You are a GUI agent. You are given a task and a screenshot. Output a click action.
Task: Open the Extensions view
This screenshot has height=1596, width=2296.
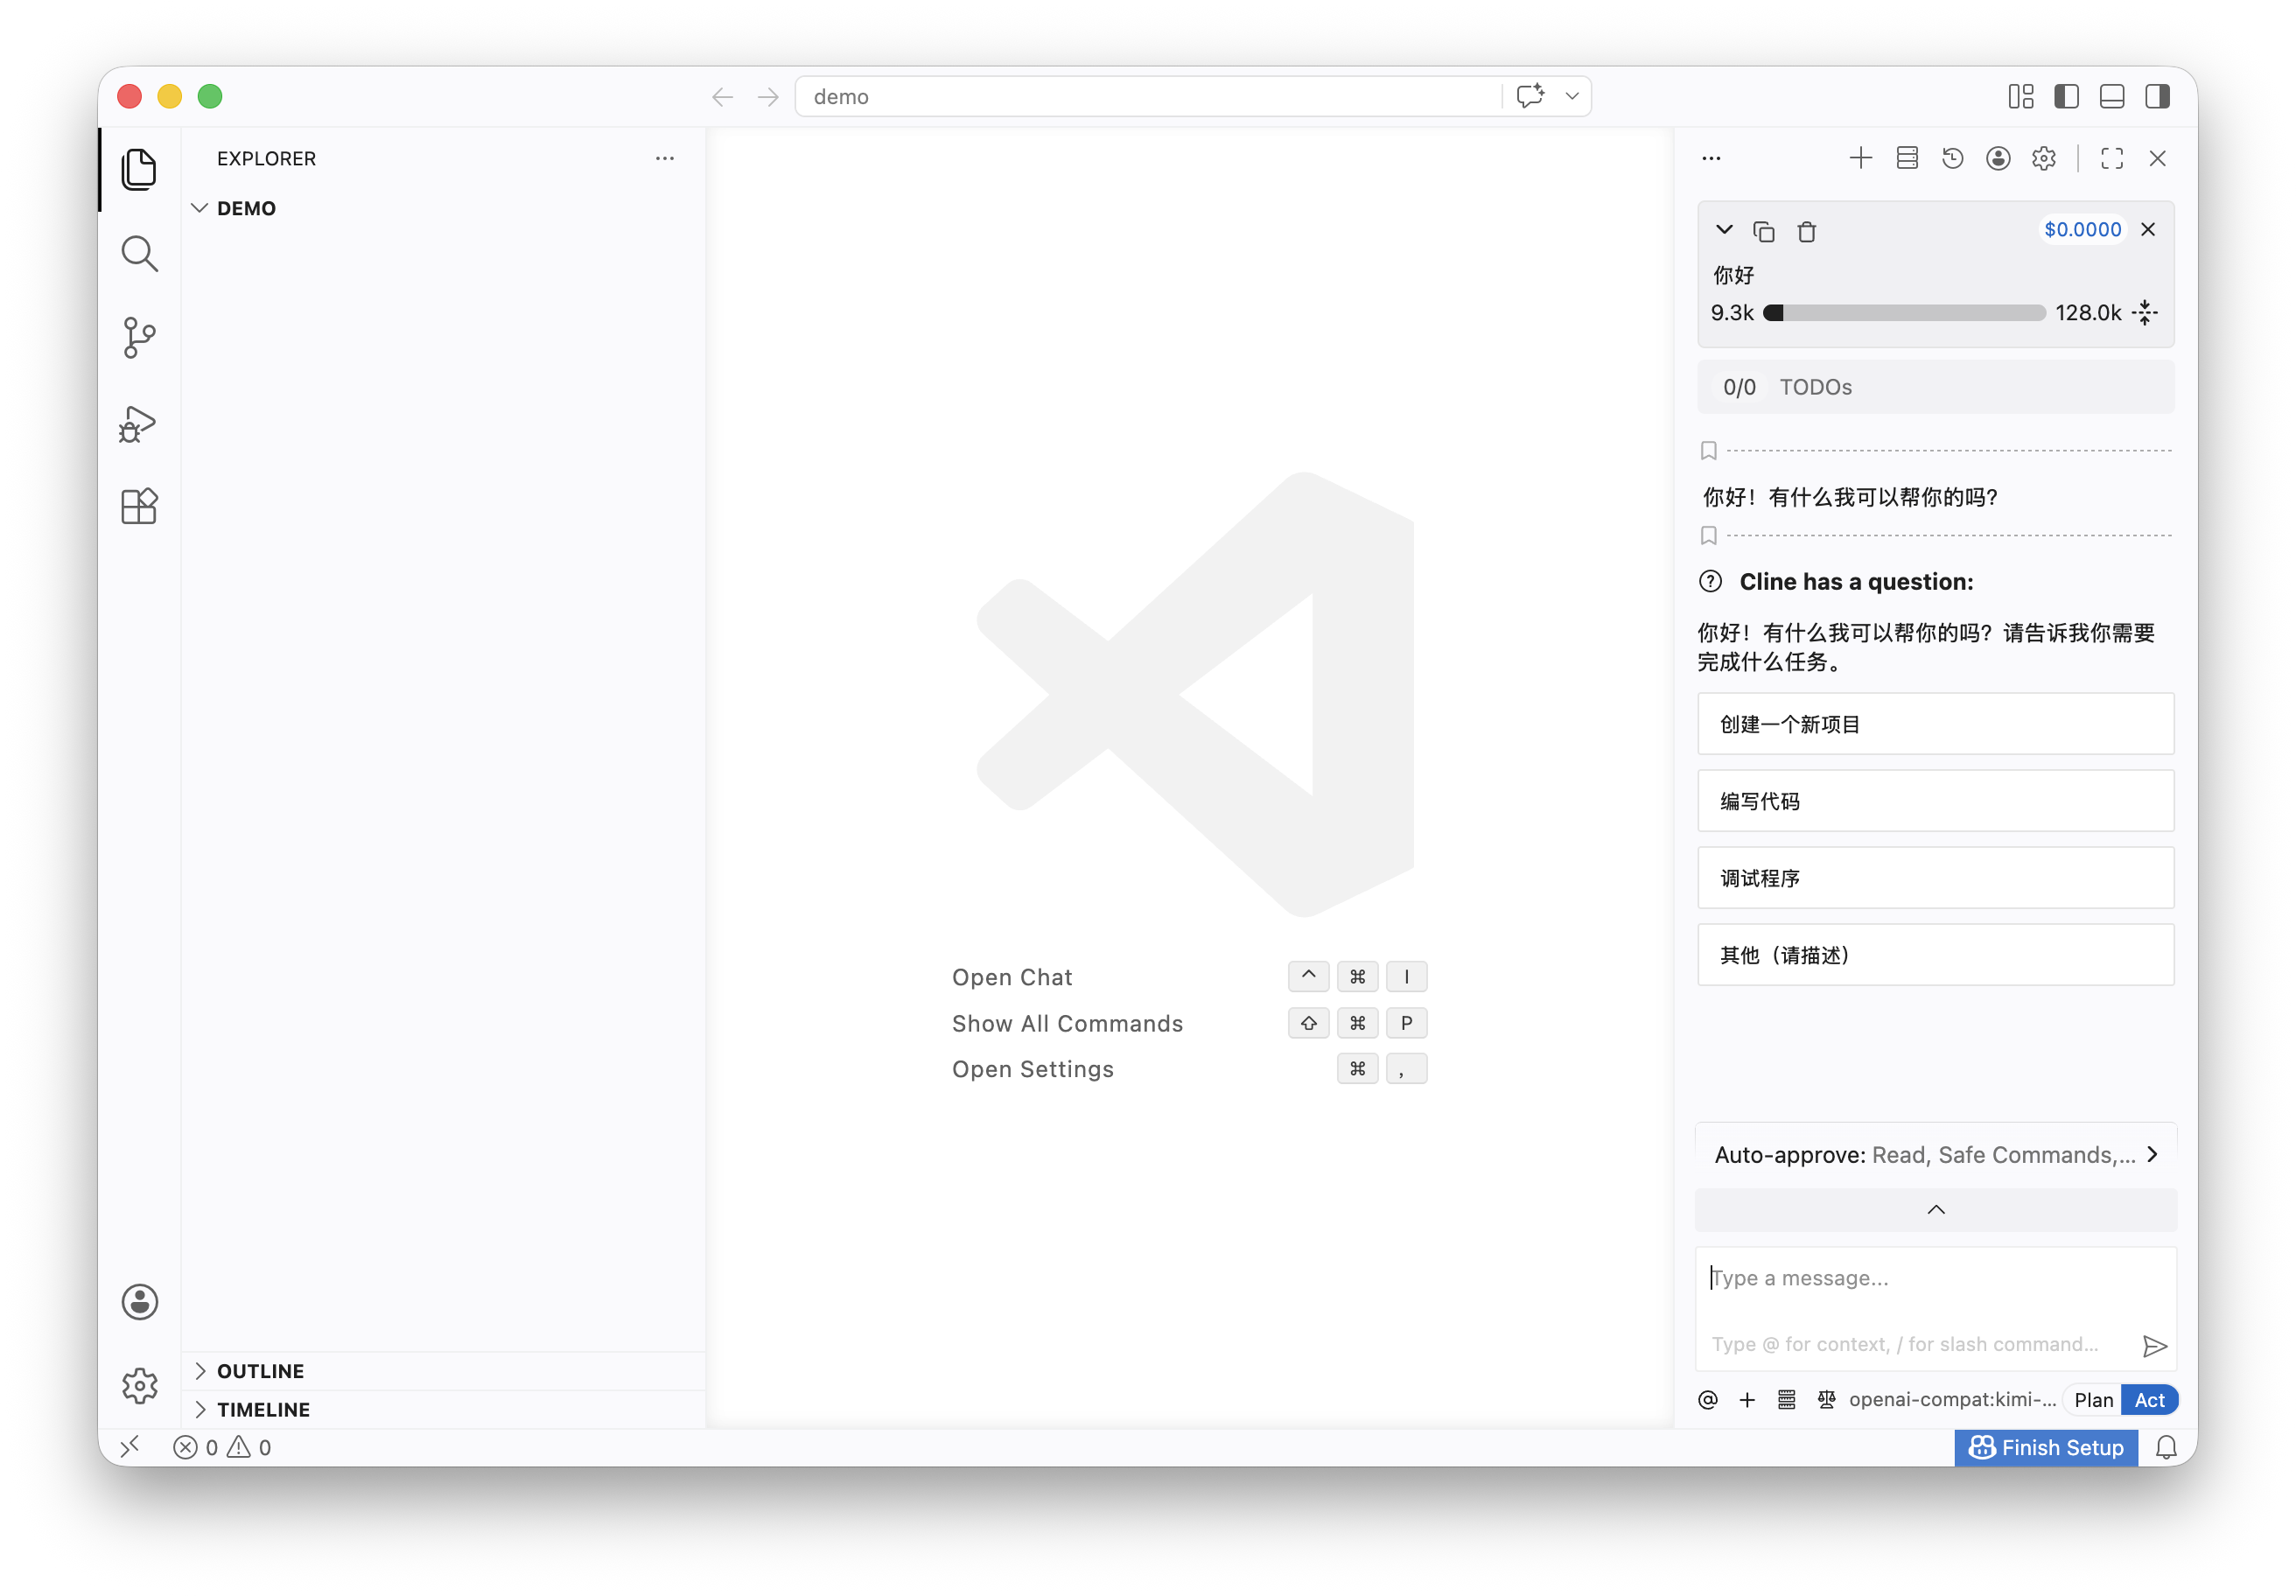pyautogui.click(x=139, y=506)
